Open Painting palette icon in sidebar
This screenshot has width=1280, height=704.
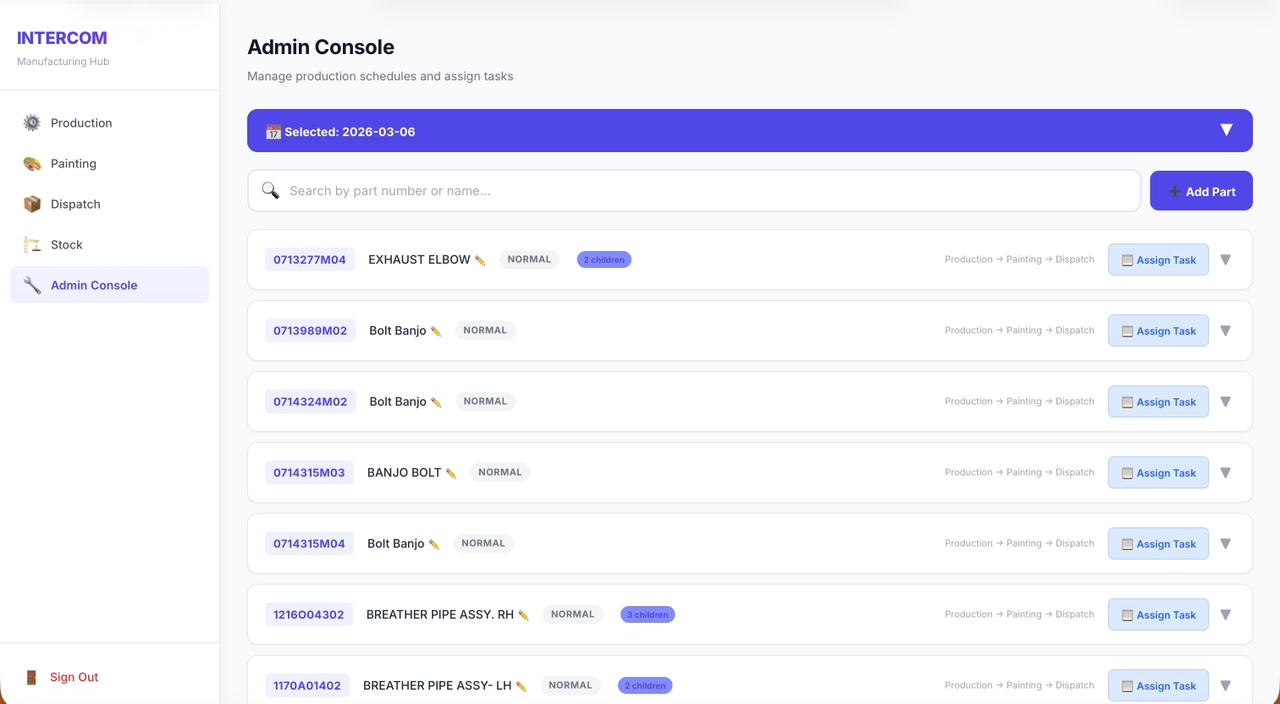point(32,163)
